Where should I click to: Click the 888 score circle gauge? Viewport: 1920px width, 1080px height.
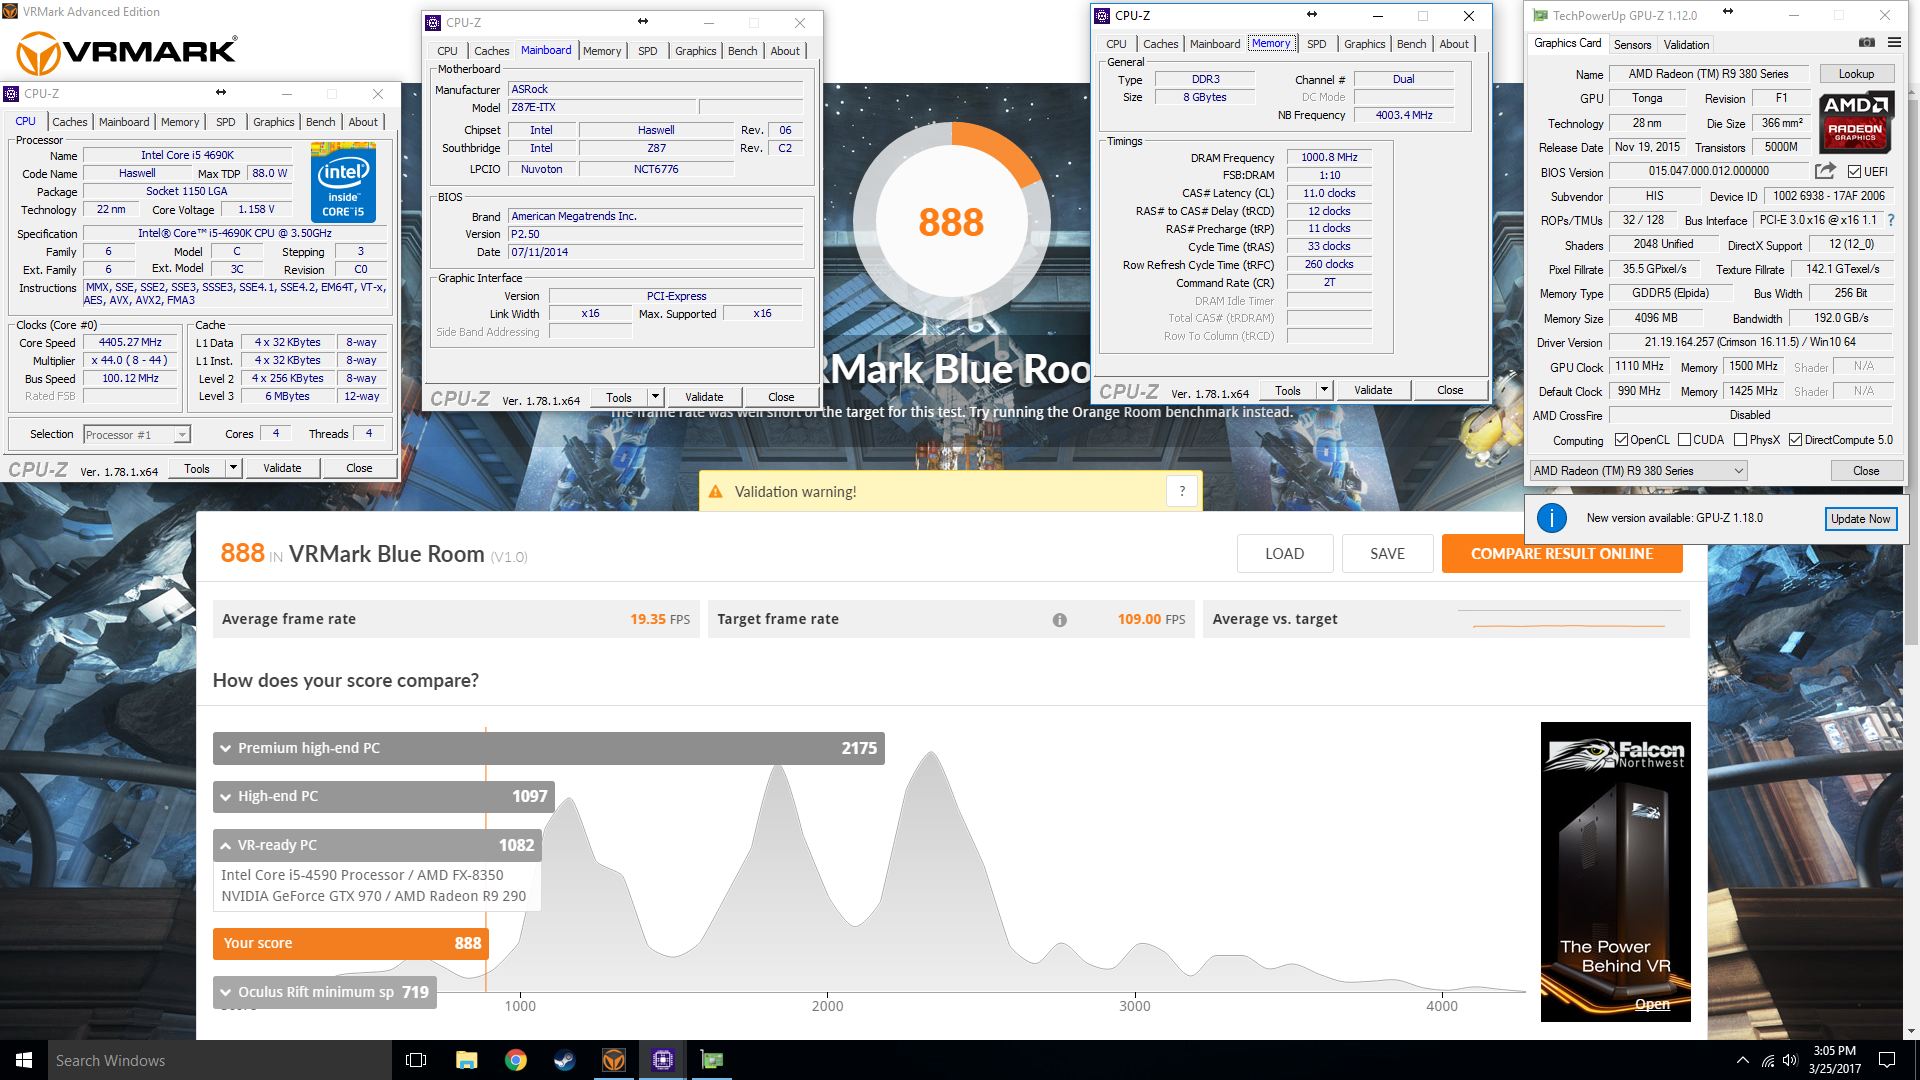click(951, 222)
